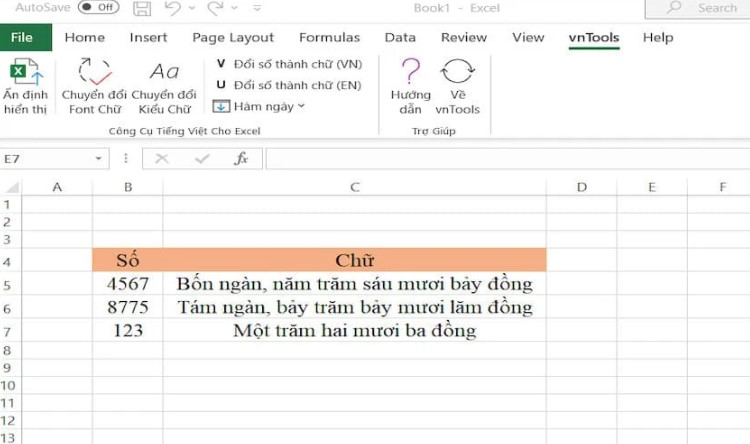This screenshot has height=444, width=750.
Task: Click the Số header cell
Action: point(128,260)
